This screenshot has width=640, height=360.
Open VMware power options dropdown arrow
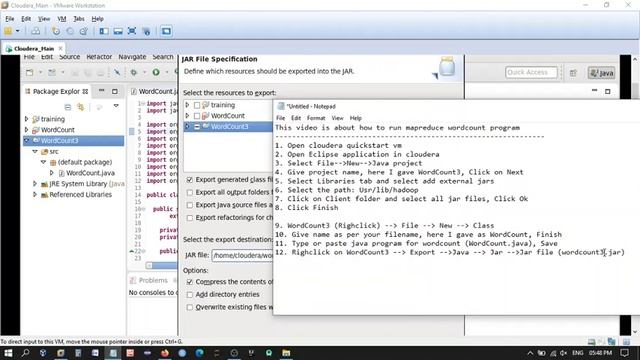pos(18,31)
